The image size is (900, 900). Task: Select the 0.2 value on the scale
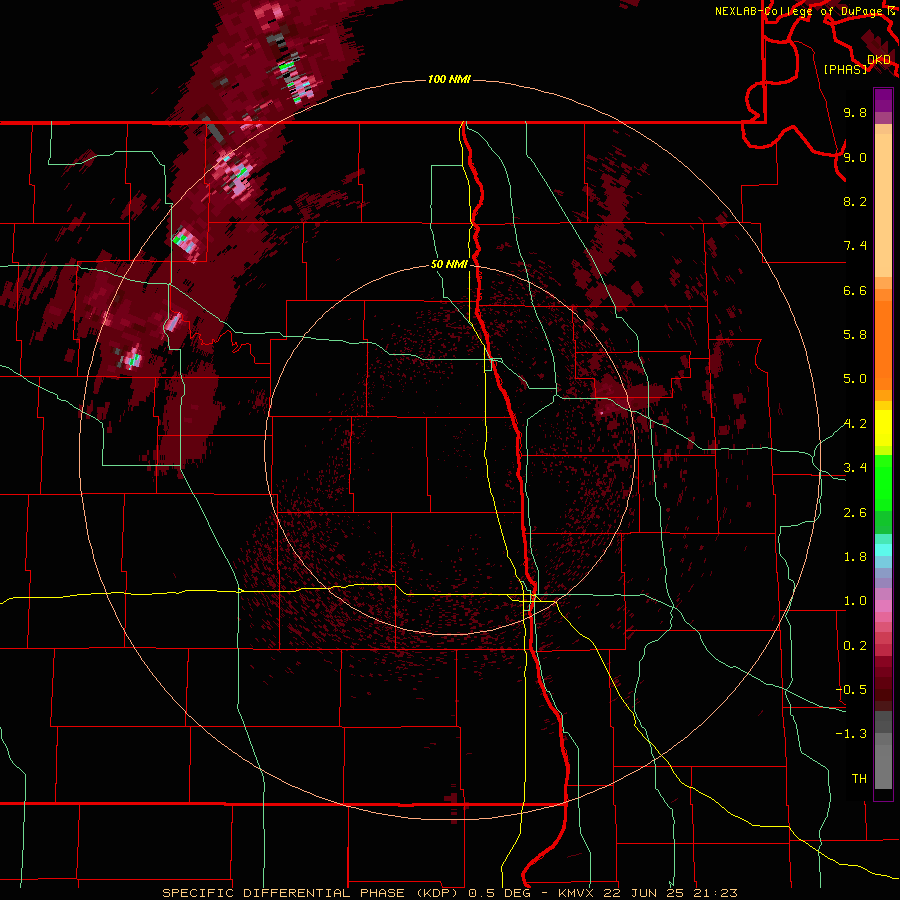tap(855, 646)
